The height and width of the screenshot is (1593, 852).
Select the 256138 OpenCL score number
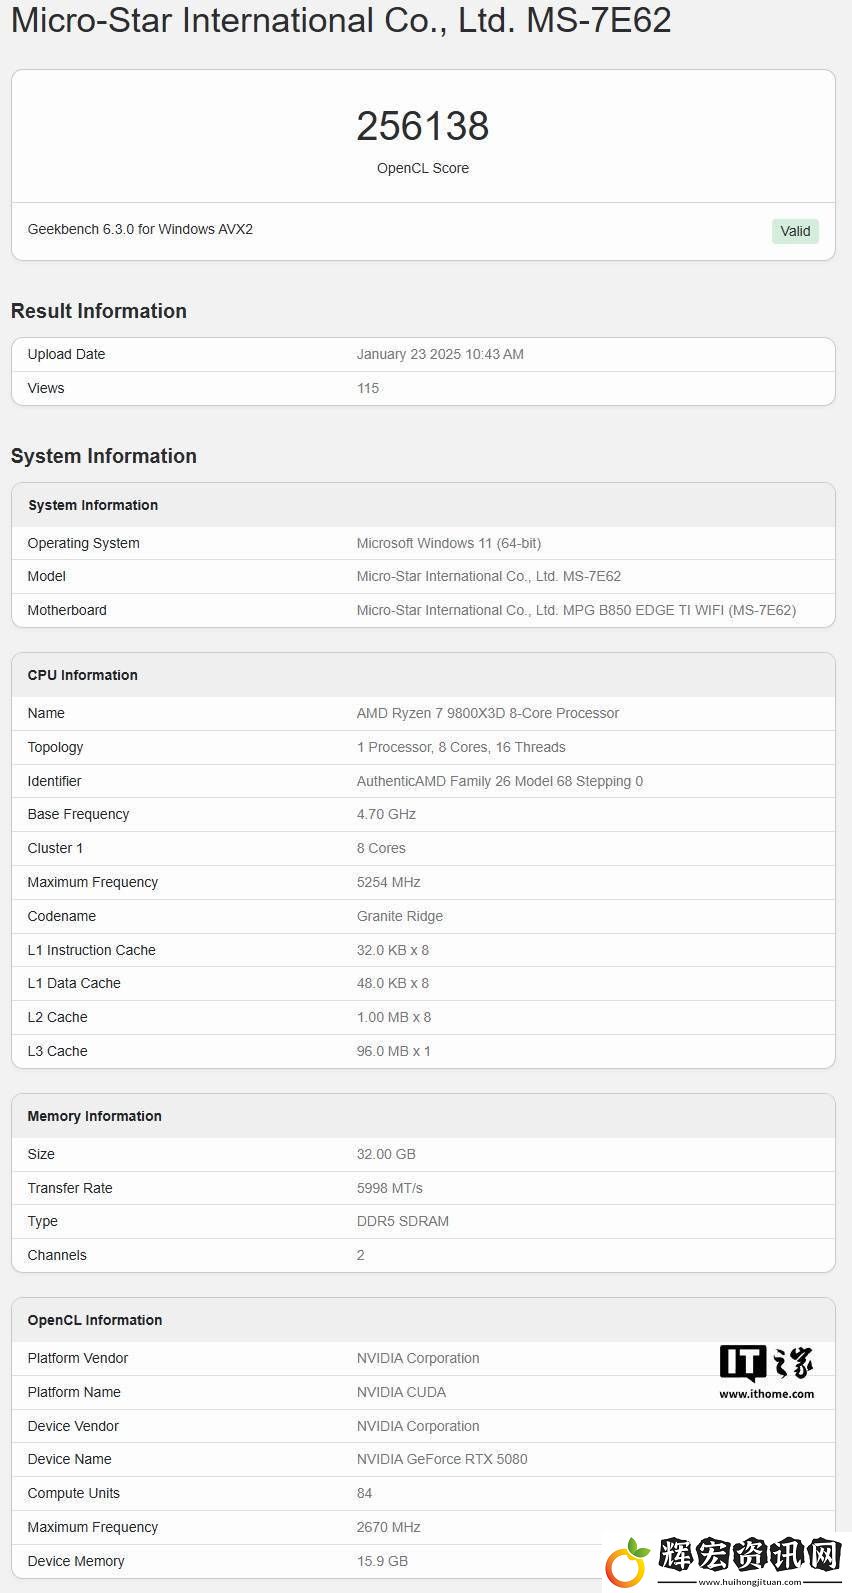pos(423,126)
